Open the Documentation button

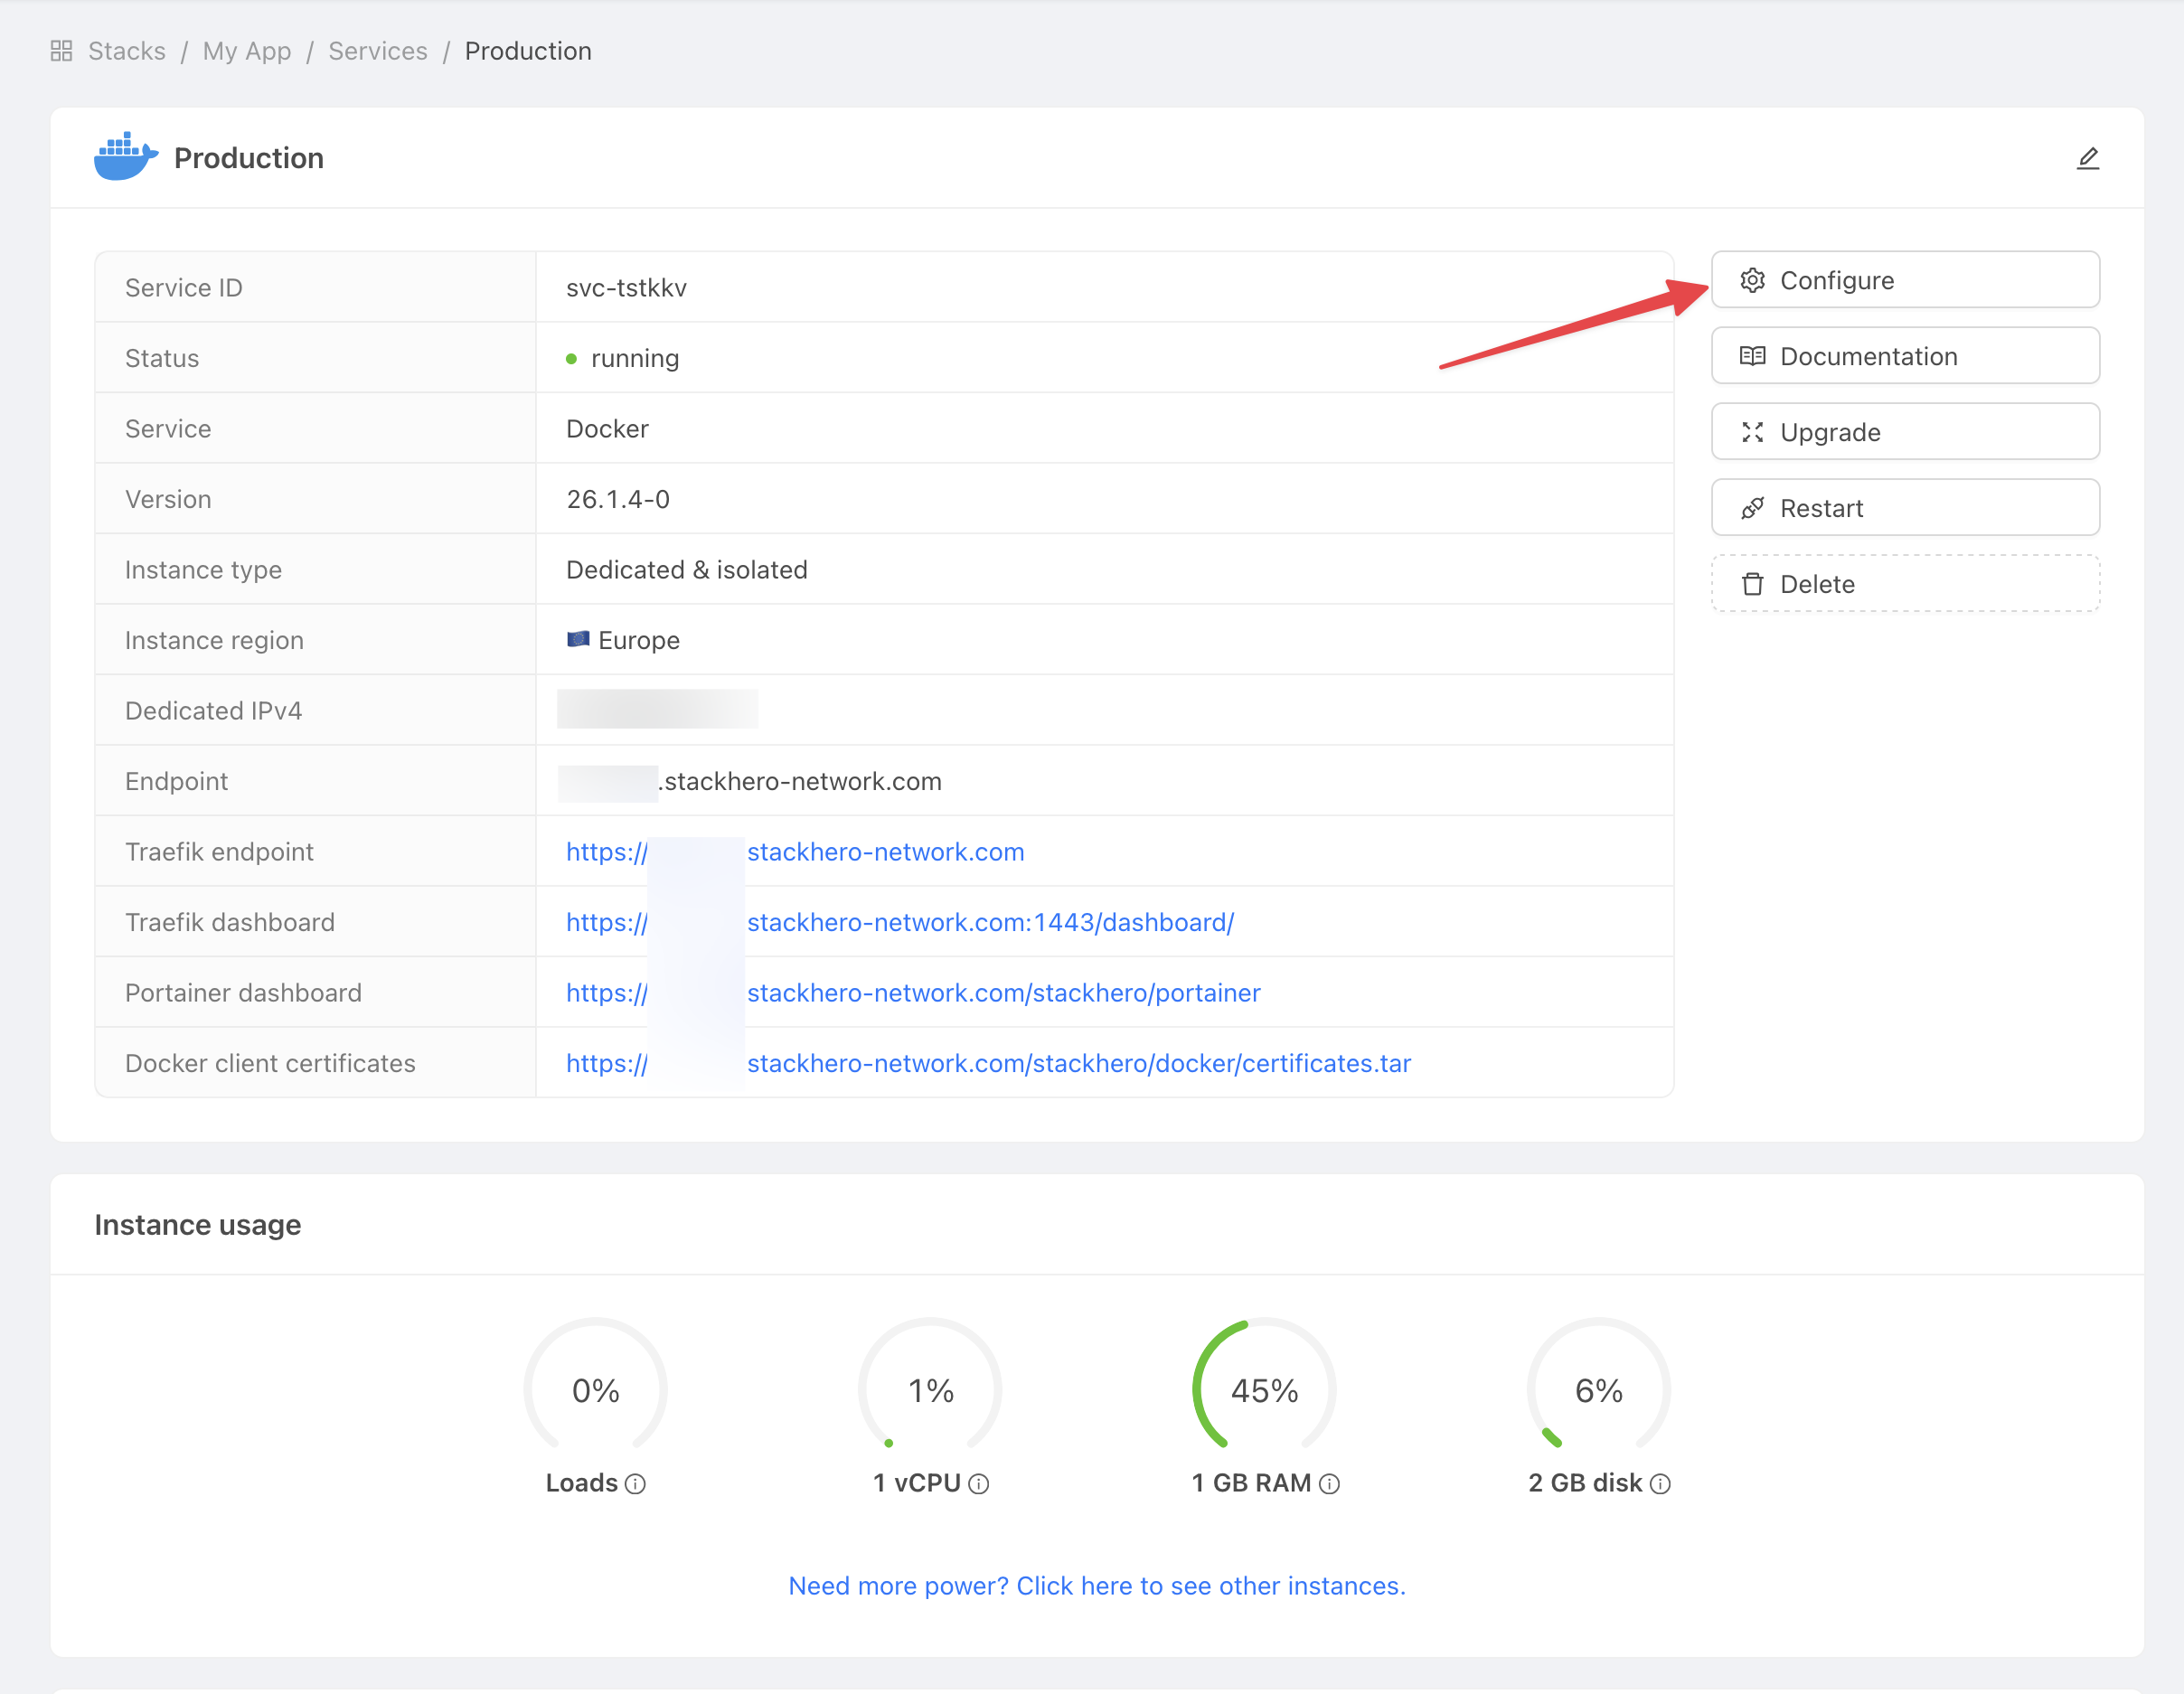pyautogui.click(x=1904, y=356)
